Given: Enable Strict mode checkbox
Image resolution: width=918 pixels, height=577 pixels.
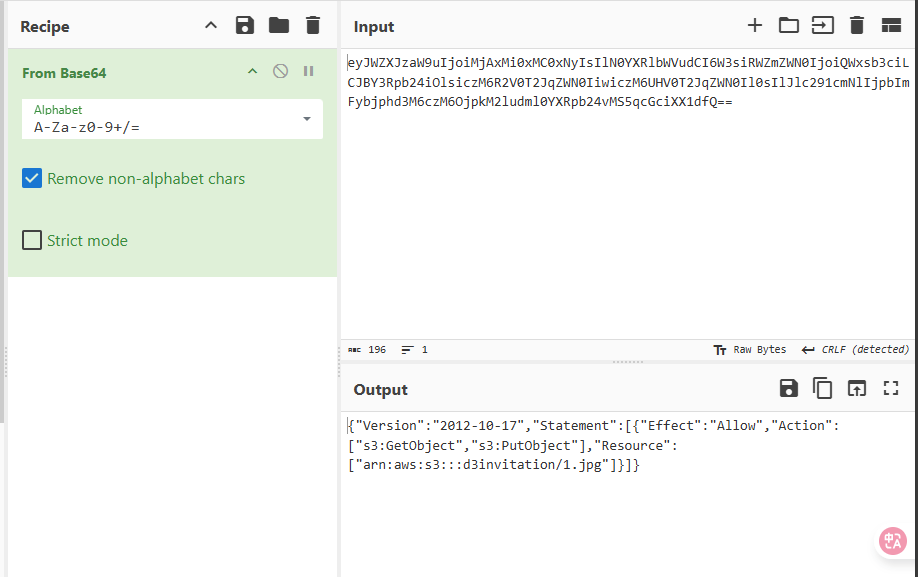Looking at the screenshot, I should (x=32, y=241).
